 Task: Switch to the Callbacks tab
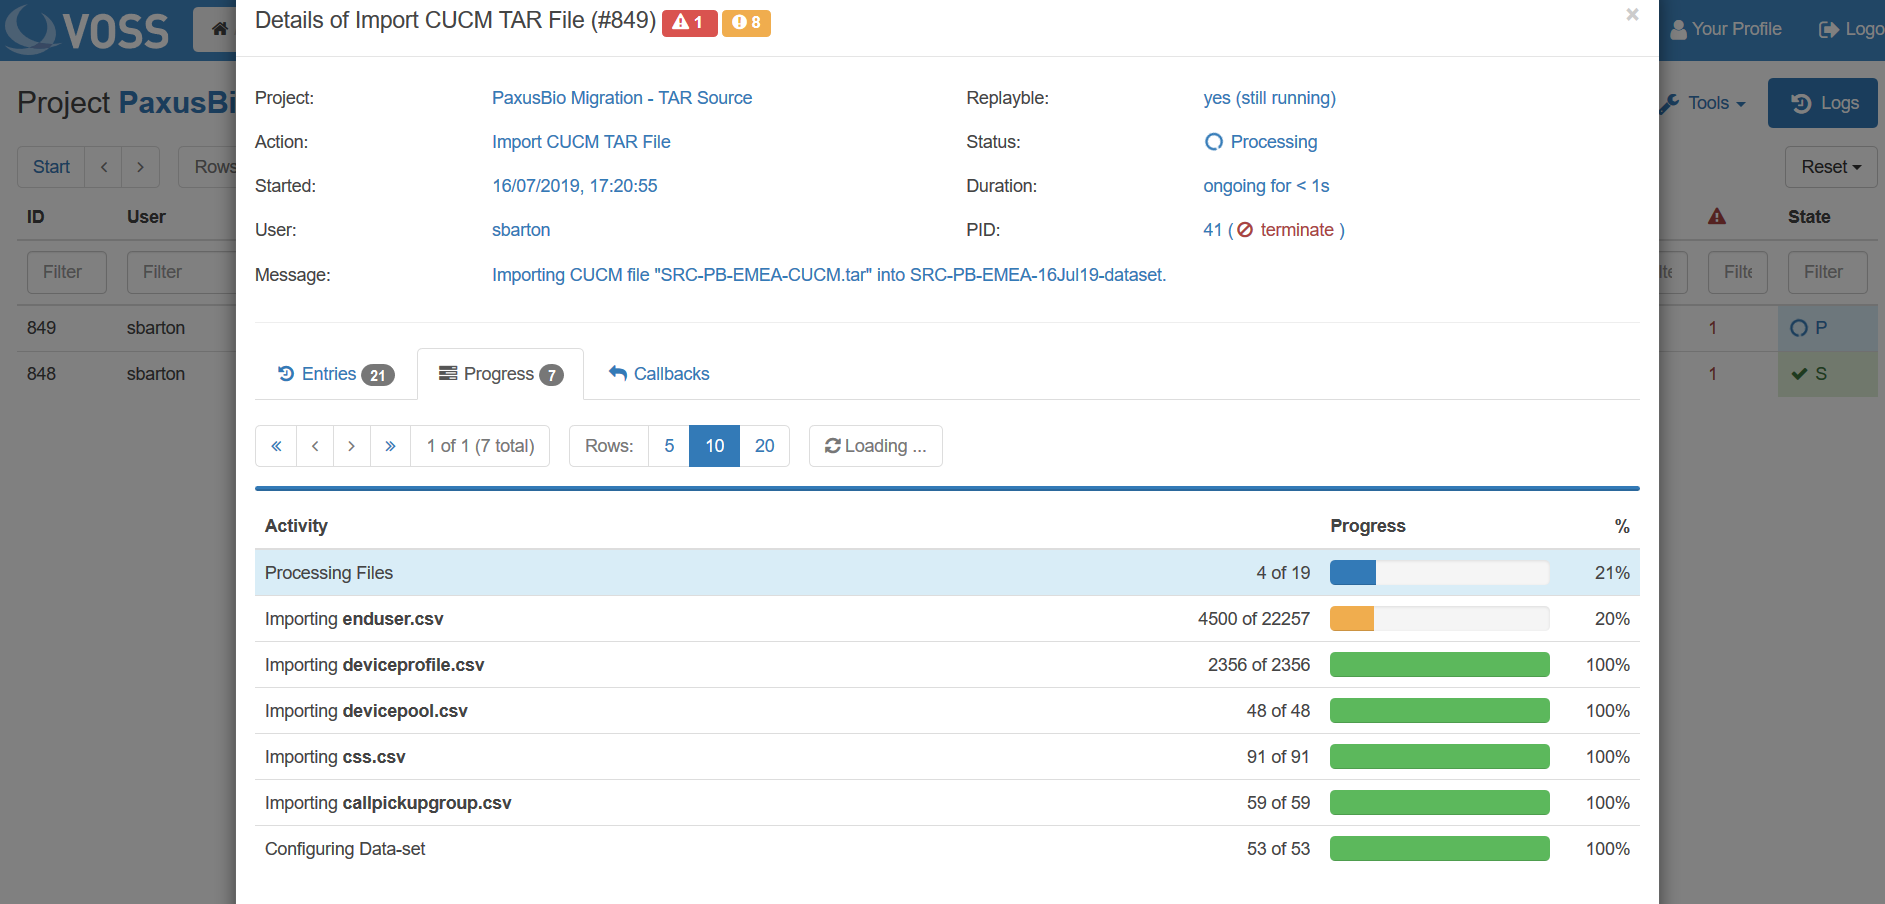click(x=659, y=374)
